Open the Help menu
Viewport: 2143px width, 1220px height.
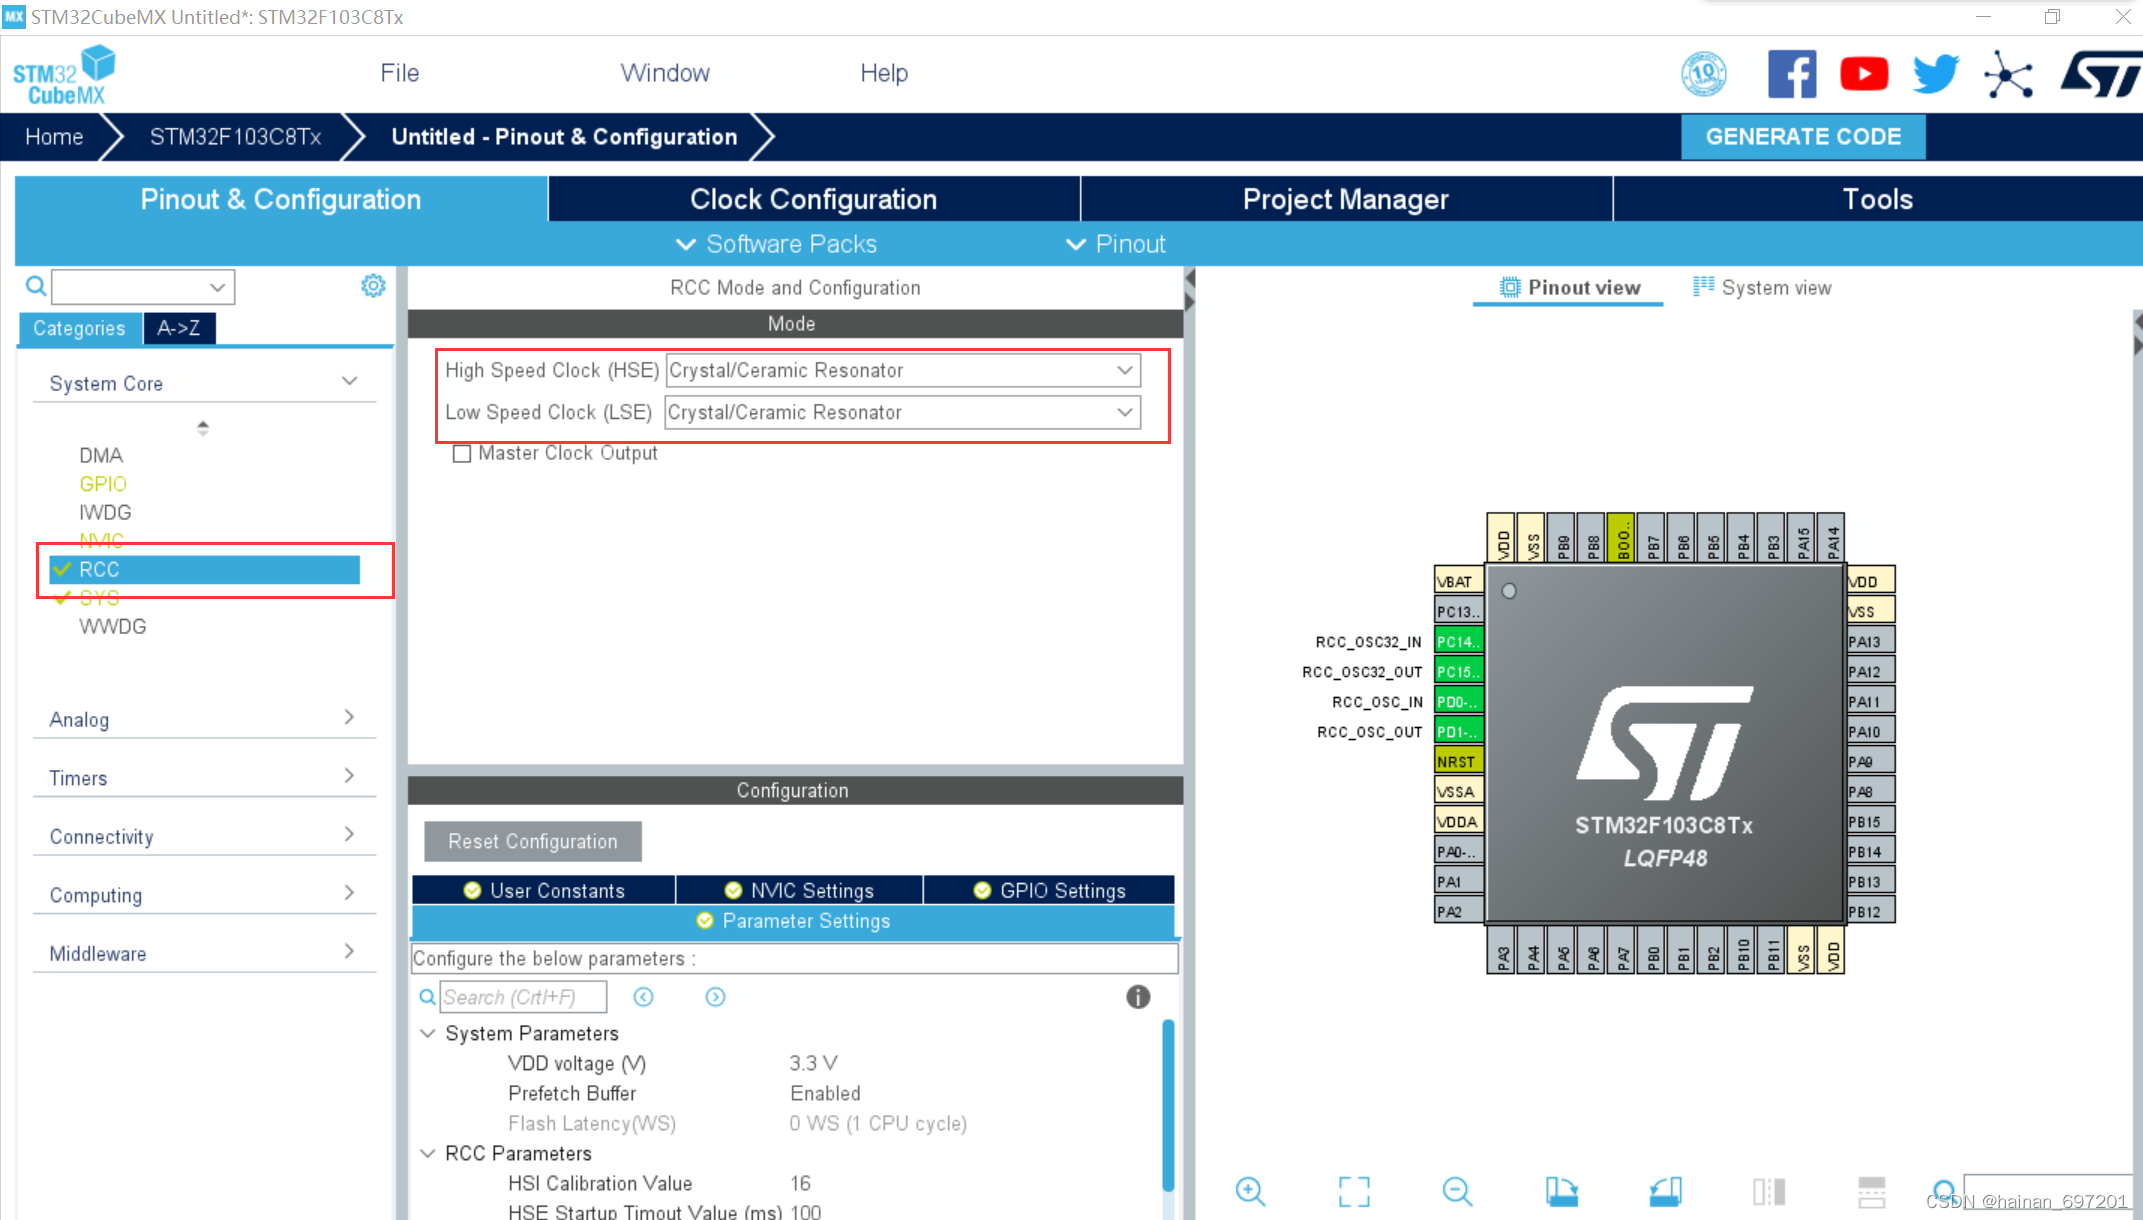(x=884, y=73)
